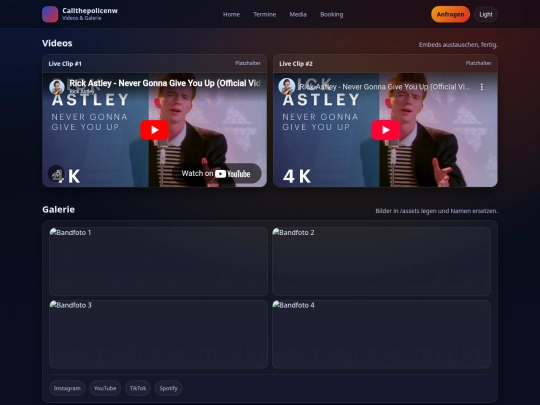The image size is (540, 405).
Task: Click the TikTok social chip
Action: [138, 388]
